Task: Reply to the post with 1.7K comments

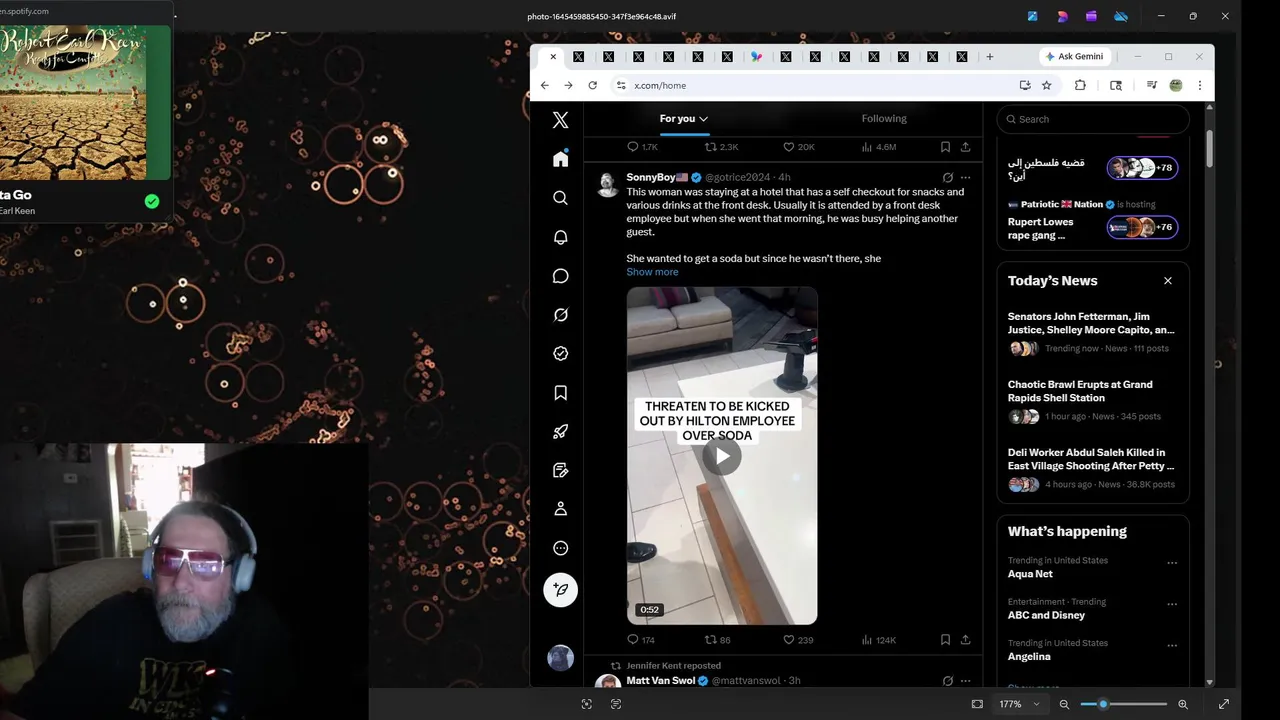Action: tap(642, 147)
